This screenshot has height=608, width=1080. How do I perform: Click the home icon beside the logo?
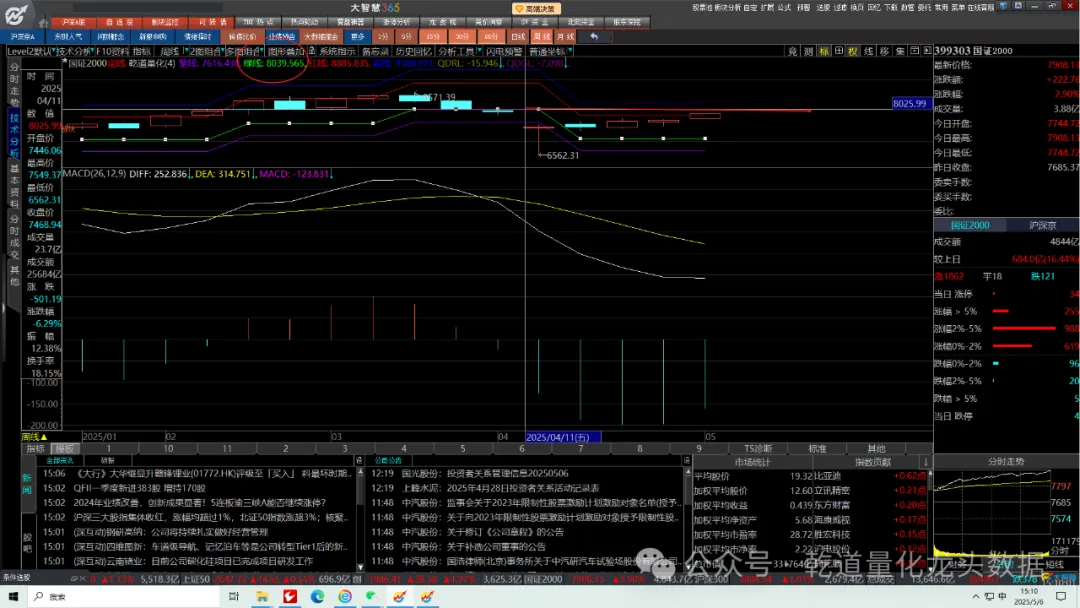click(x=42, y=22)
